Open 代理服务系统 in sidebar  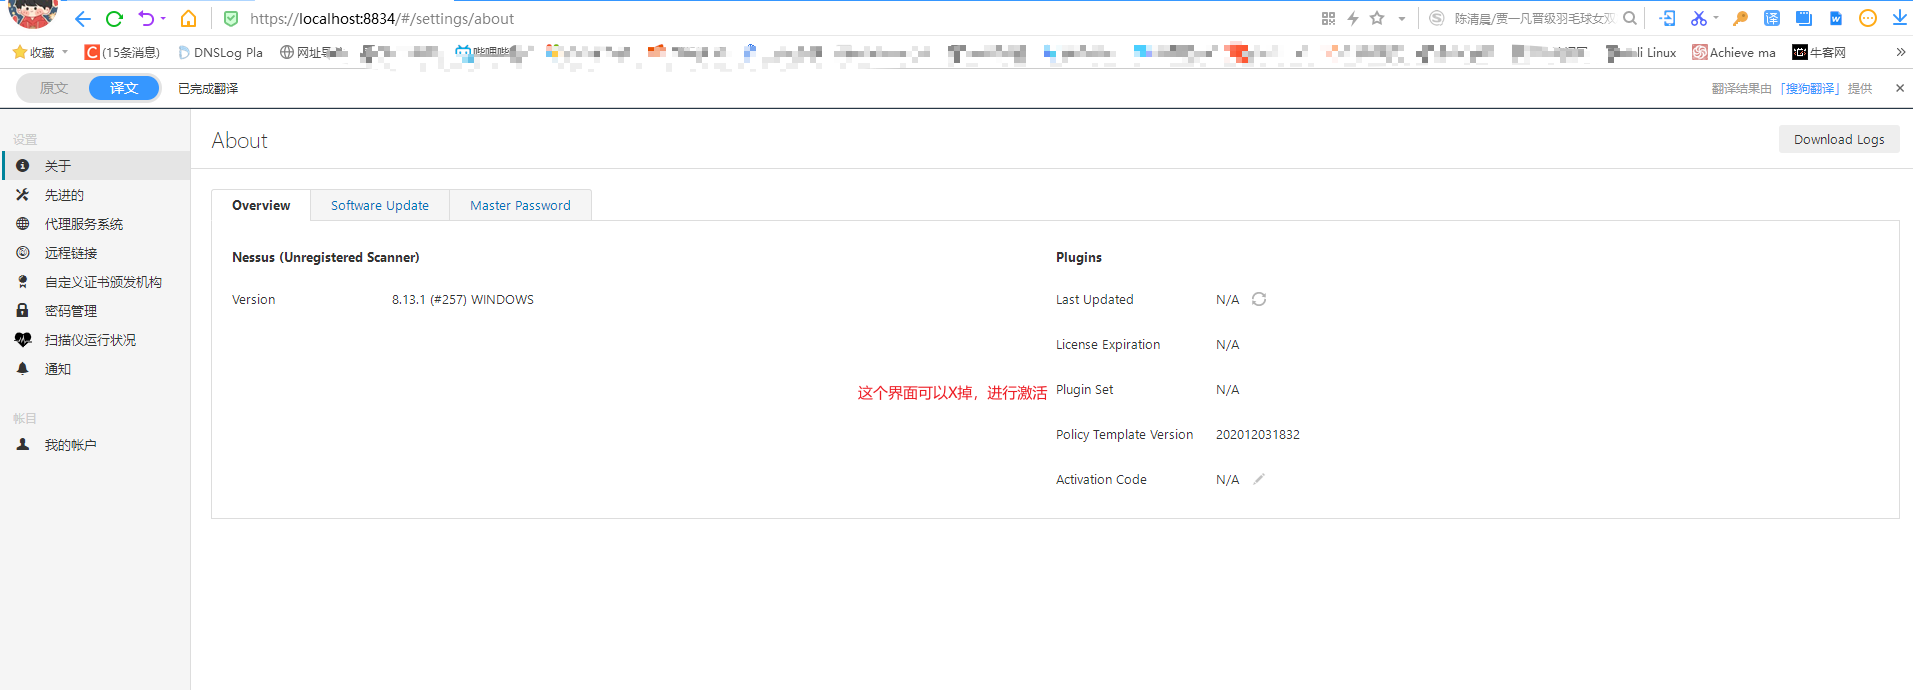[x=95, y=224]
